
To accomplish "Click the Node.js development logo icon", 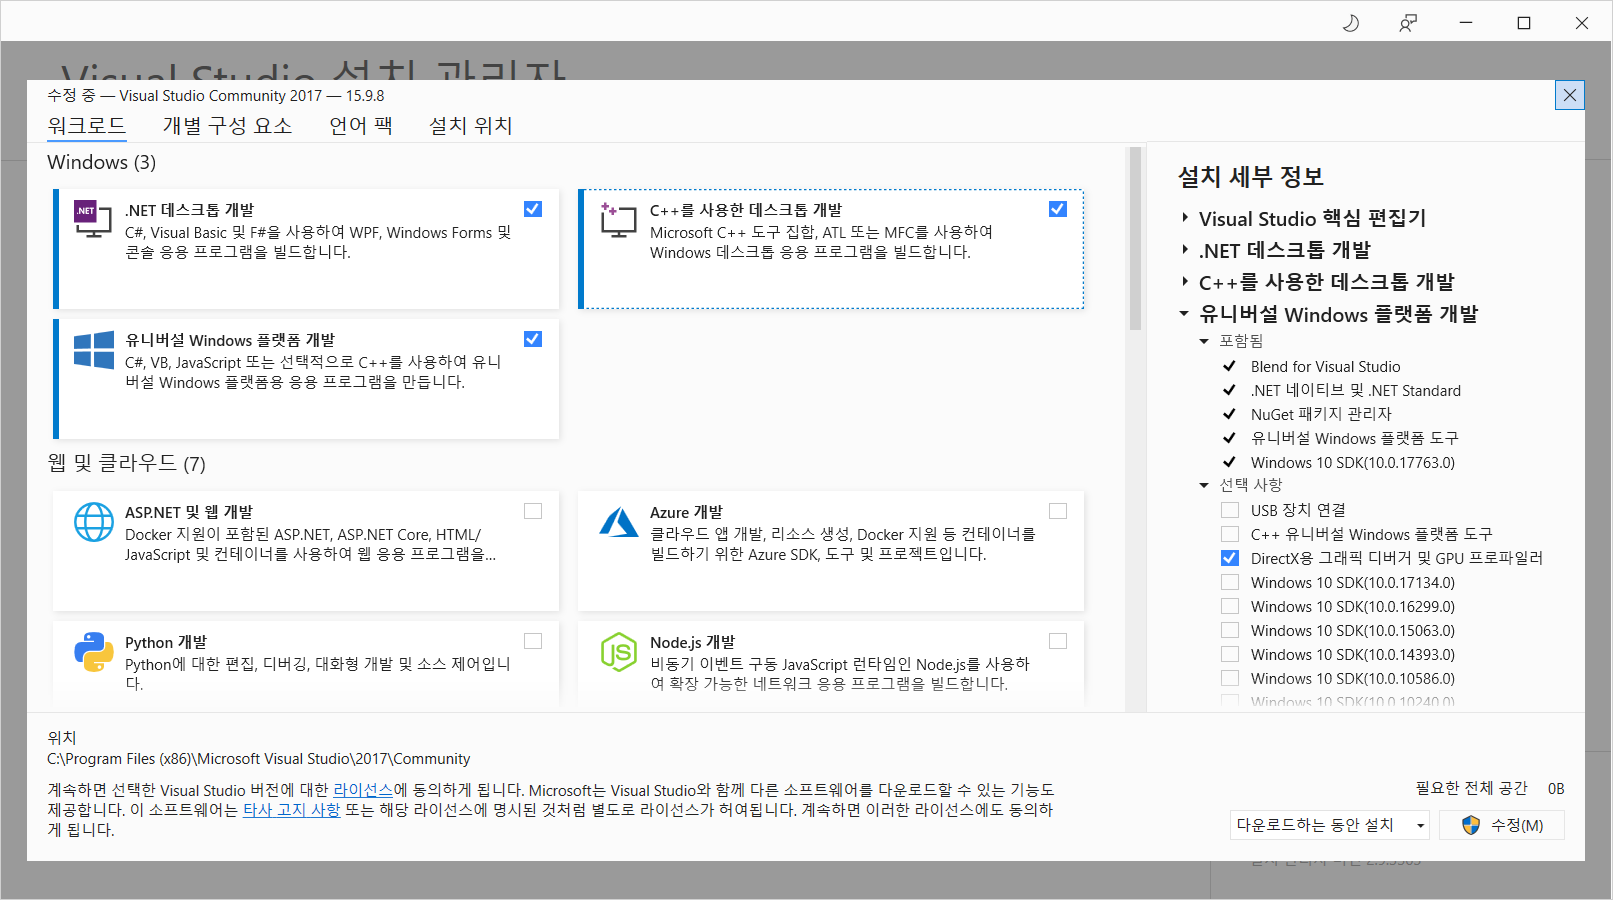I will (x=619, y=652).
